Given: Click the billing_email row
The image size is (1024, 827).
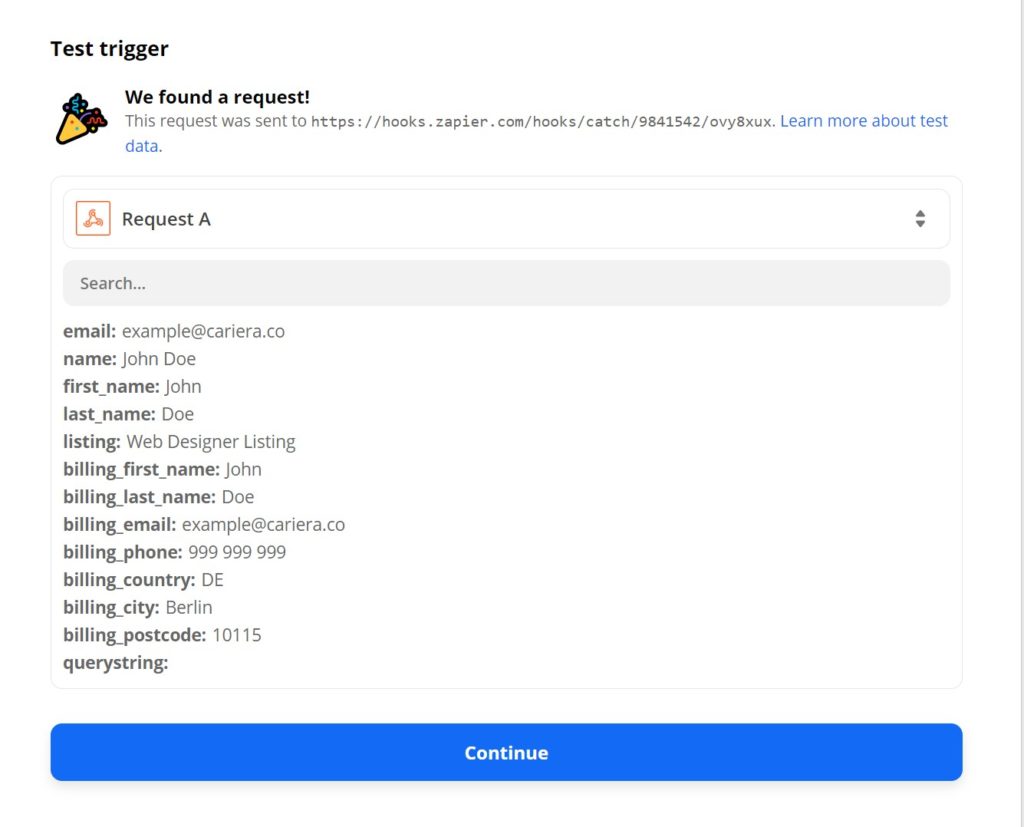Looking at the screenshot, I should [x=204, y=525].
